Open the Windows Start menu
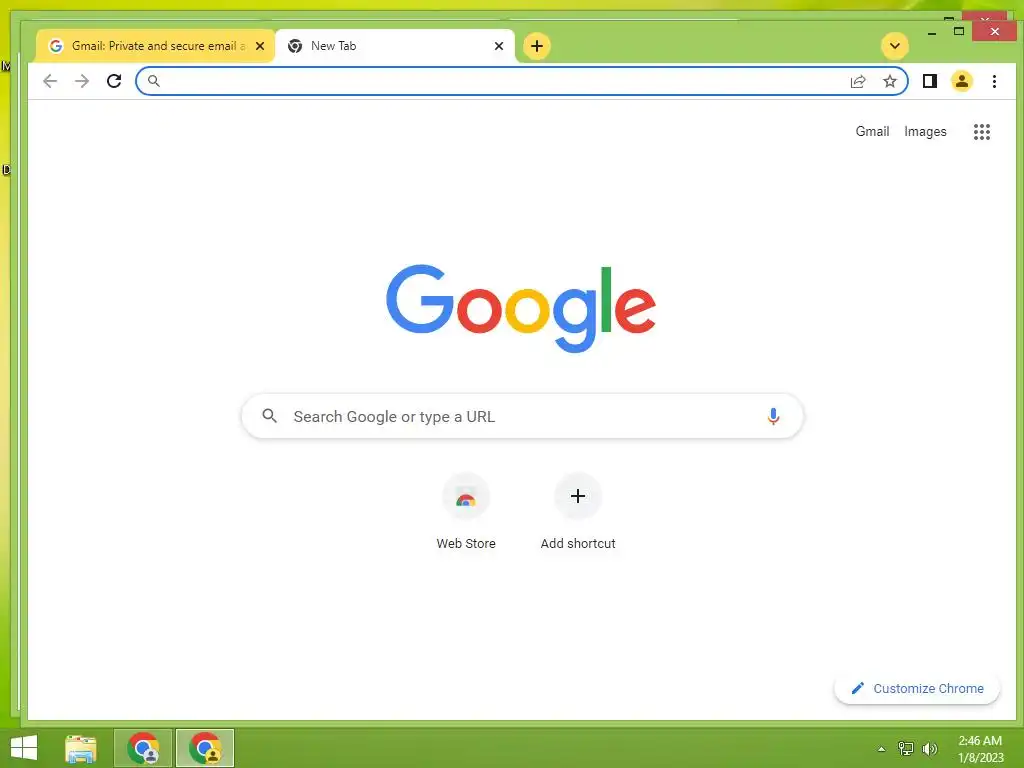Screen dimensions: 1024x768 24,748
